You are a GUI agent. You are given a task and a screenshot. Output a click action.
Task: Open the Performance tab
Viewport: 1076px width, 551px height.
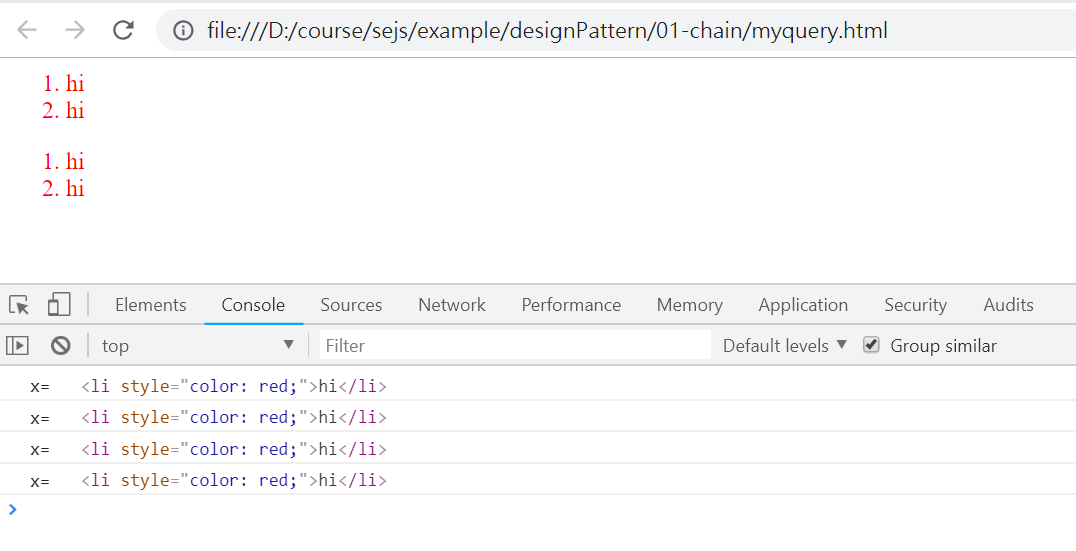coord(571,305)
